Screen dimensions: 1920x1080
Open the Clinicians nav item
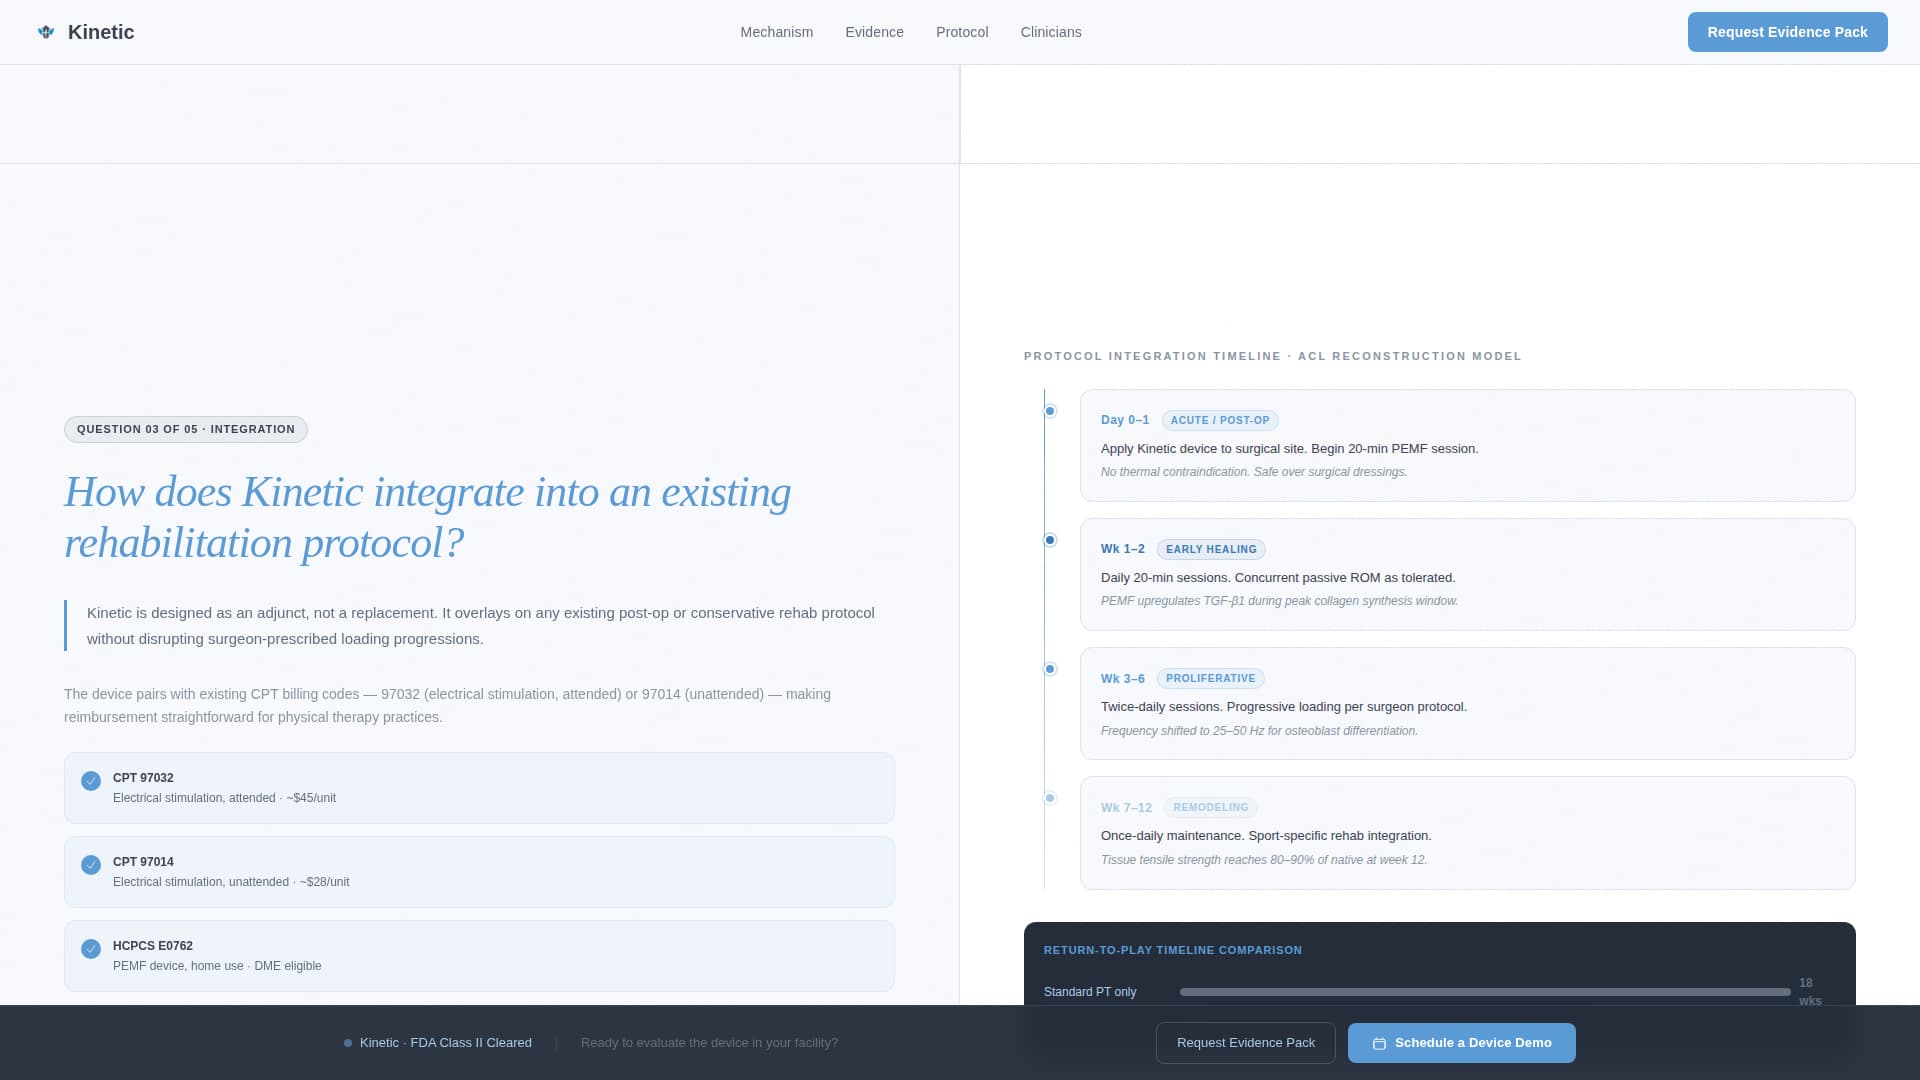[1051, 32]
